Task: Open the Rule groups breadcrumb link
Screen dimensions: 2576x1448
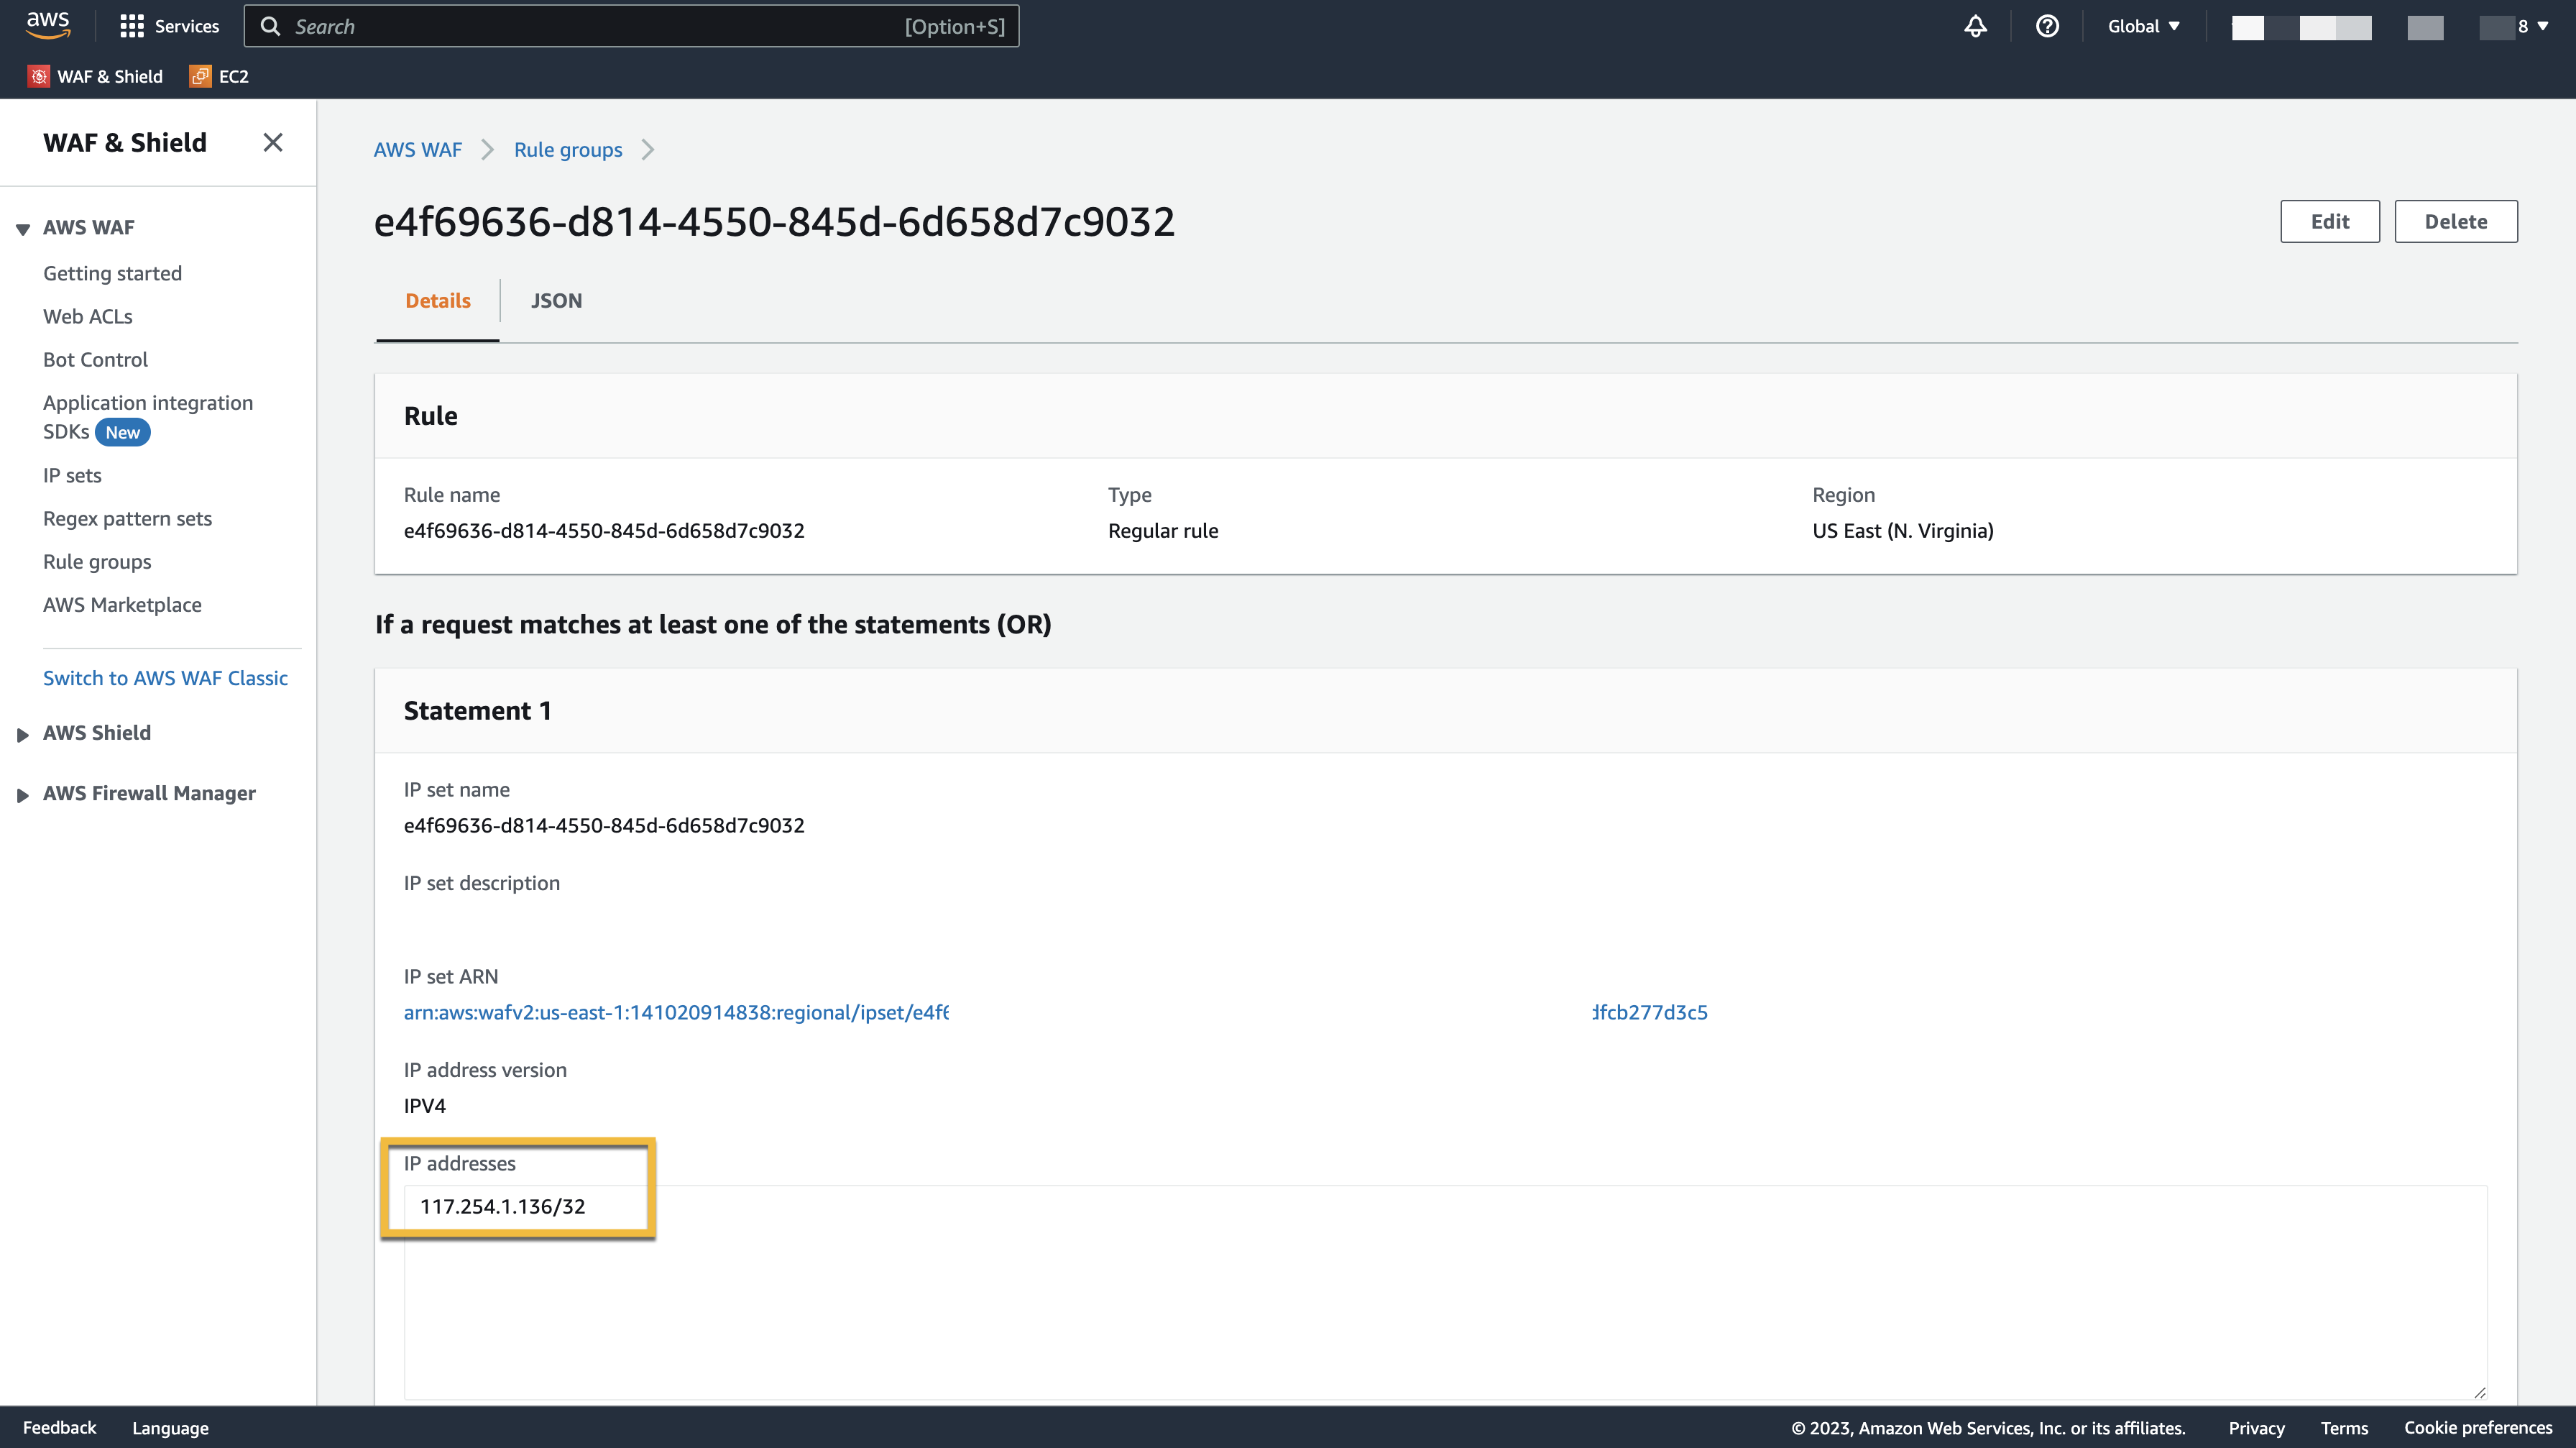Action: (567, 150)
